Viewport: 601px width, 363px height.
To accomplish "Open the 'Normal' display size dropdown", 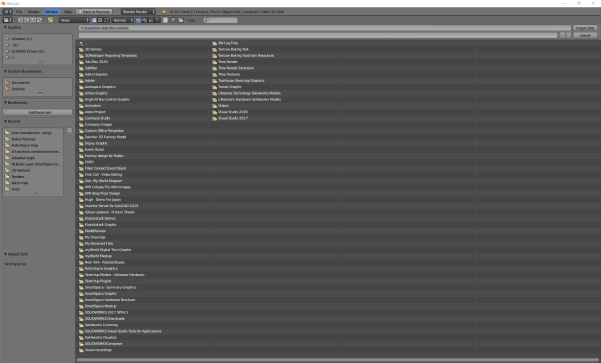I will (x=123, y=20).
